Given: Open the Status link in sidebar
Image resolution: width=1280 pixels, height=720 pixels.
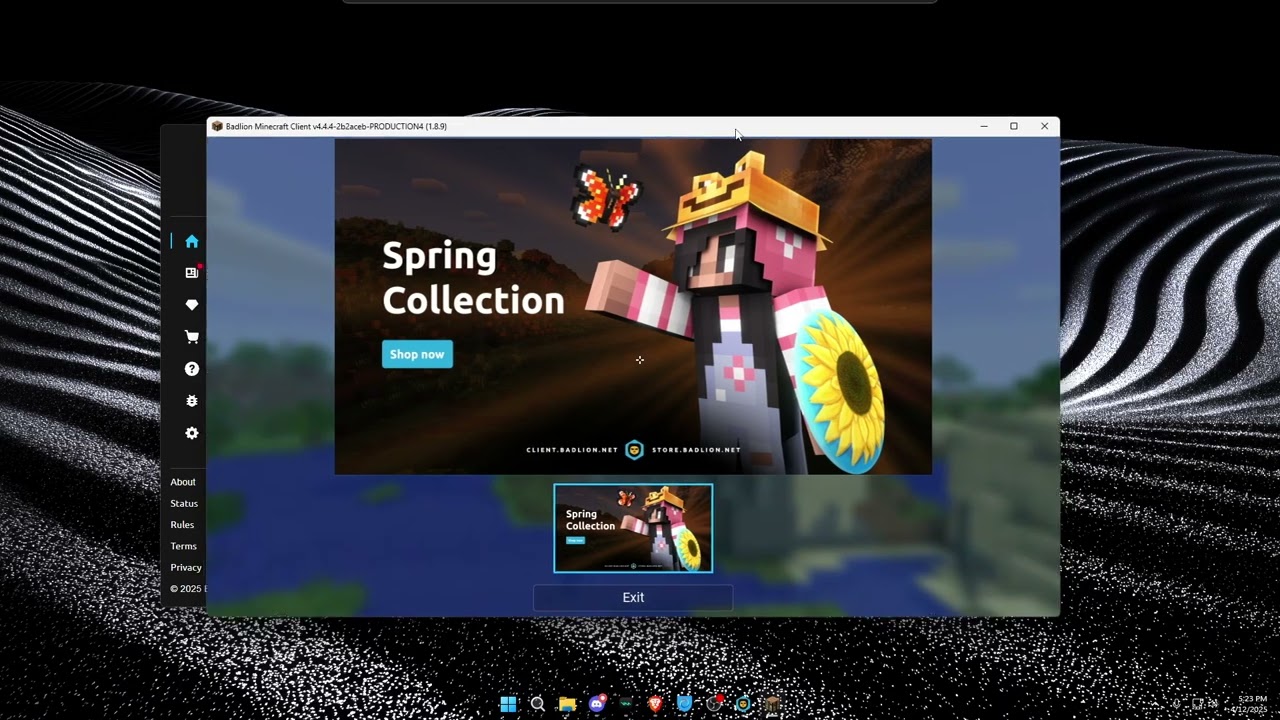Looking at the screenshot, I should coord(184,503).
